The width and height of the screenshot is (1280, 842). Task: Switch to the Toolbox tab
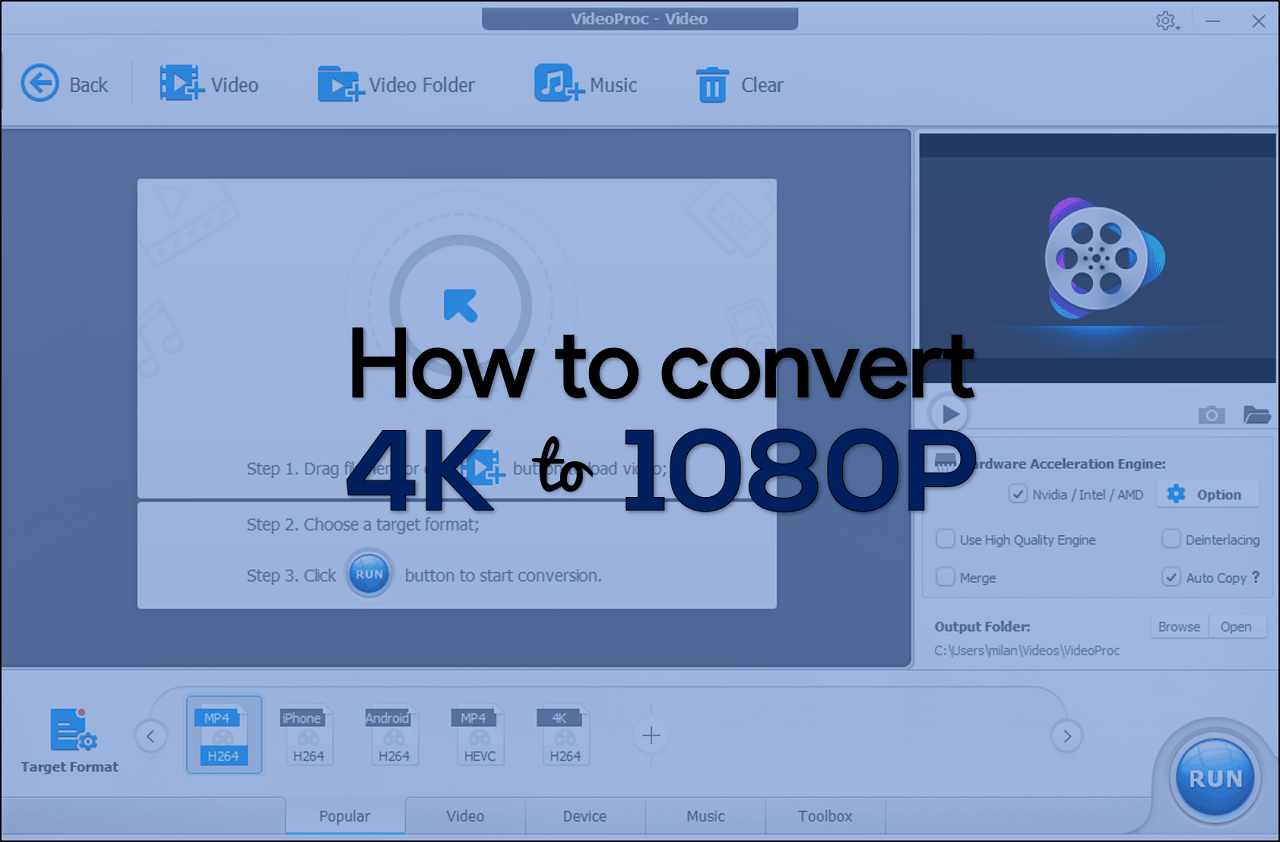[x=825, y=816]
